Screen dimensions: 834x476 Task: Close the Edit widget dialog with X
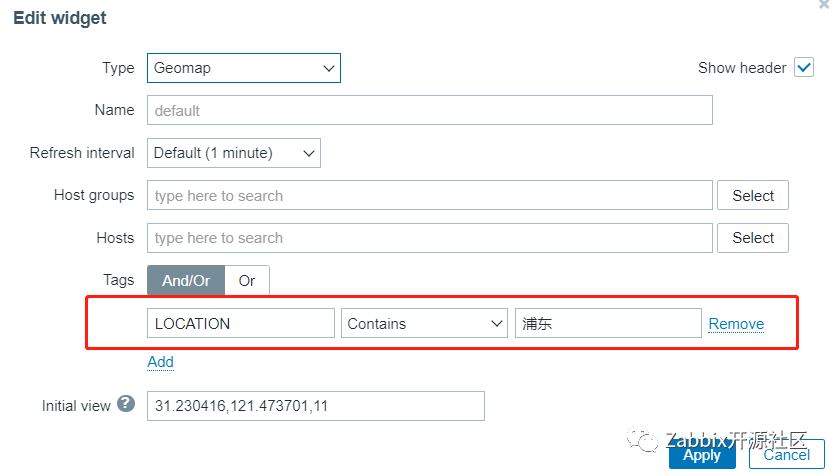coord(823,5)
